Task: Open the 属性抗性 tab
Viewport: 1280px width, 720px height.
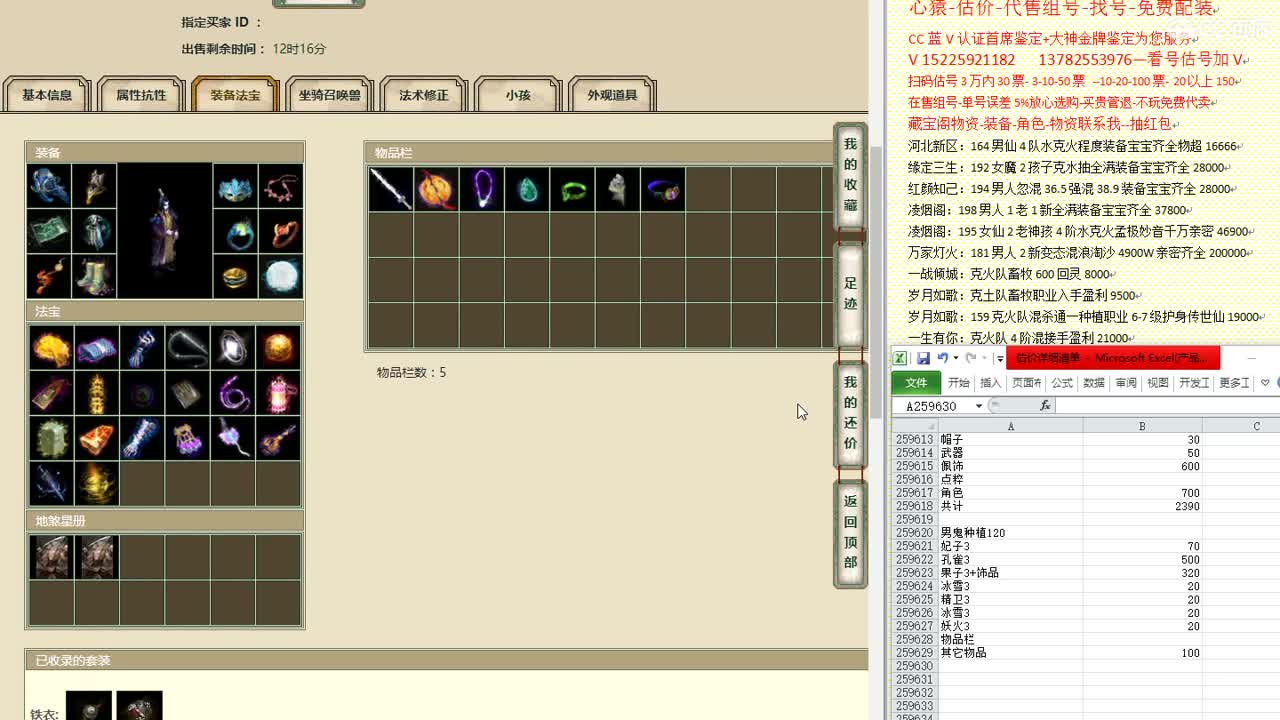Action: [x=141, y=95]
